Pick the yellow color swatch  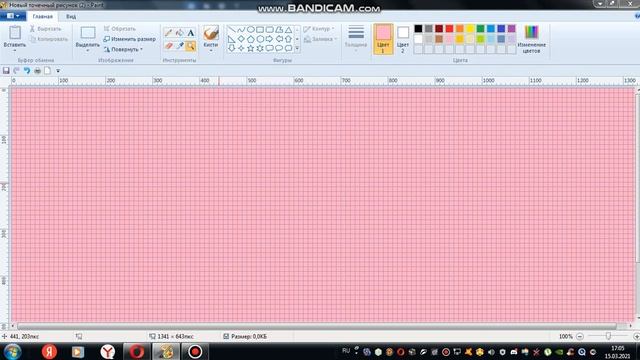point(470,28)
